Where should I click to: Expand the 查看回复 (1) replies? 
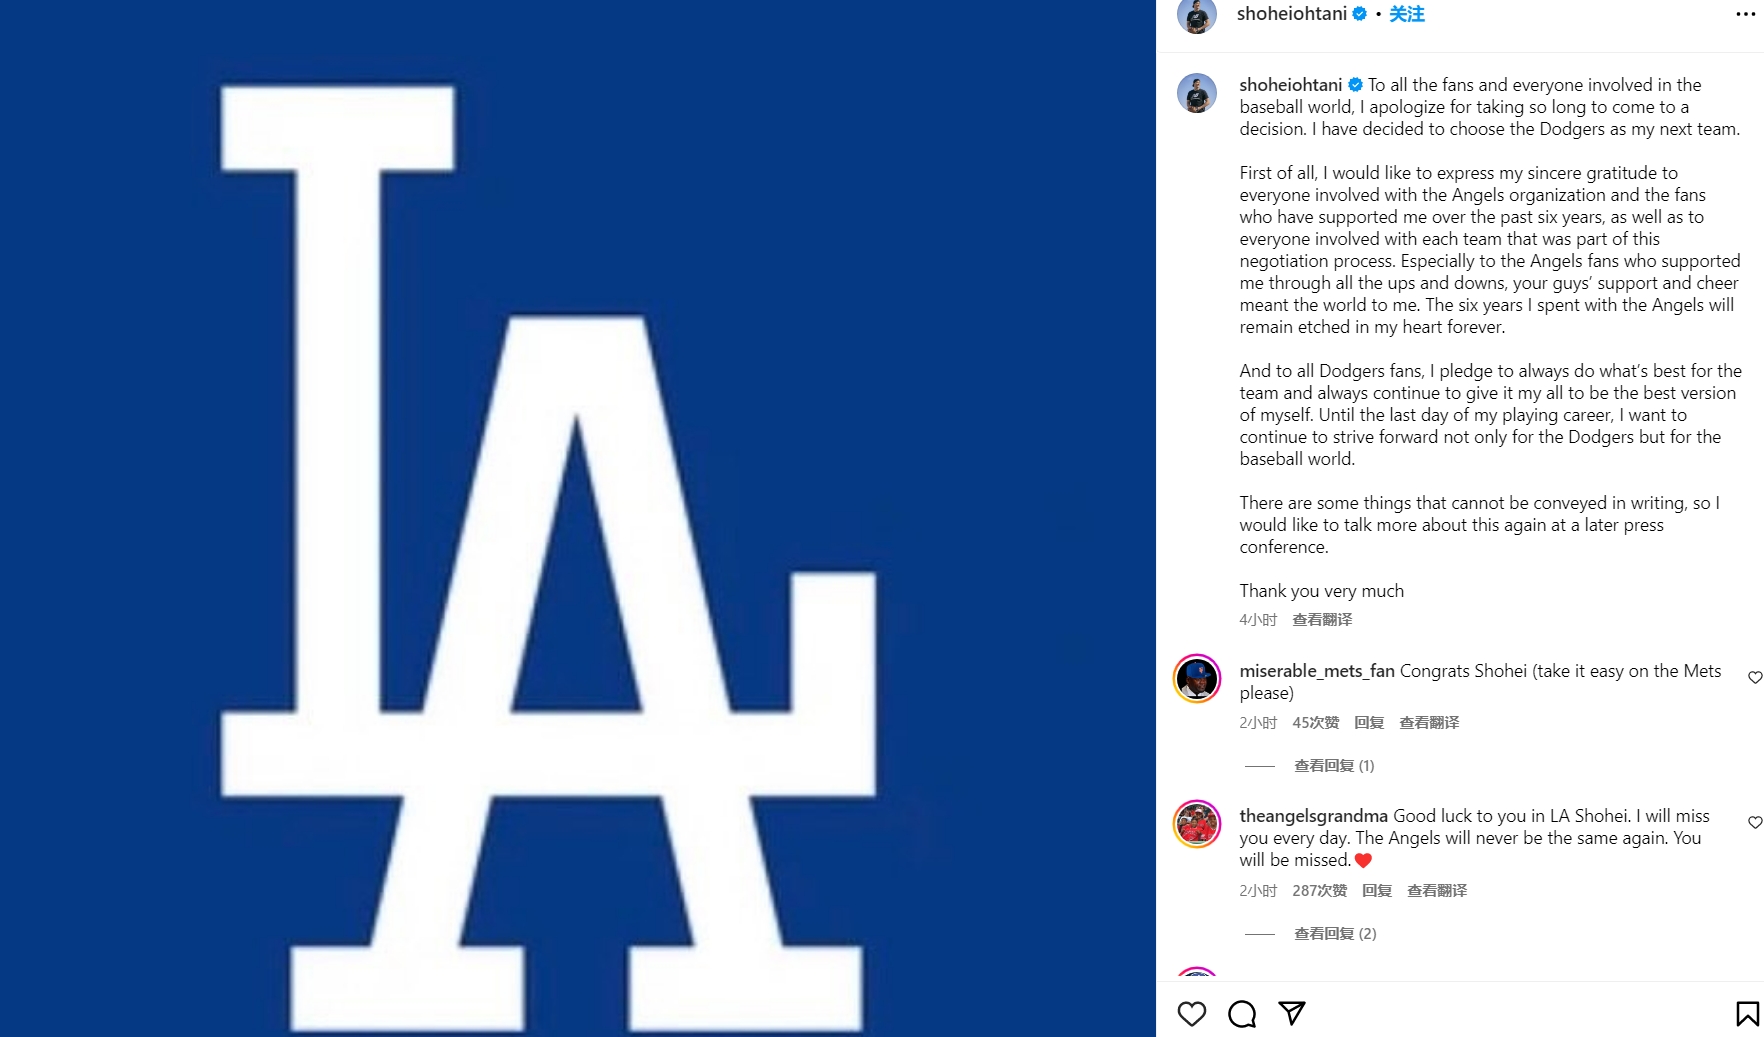[x=1334, y=766]
